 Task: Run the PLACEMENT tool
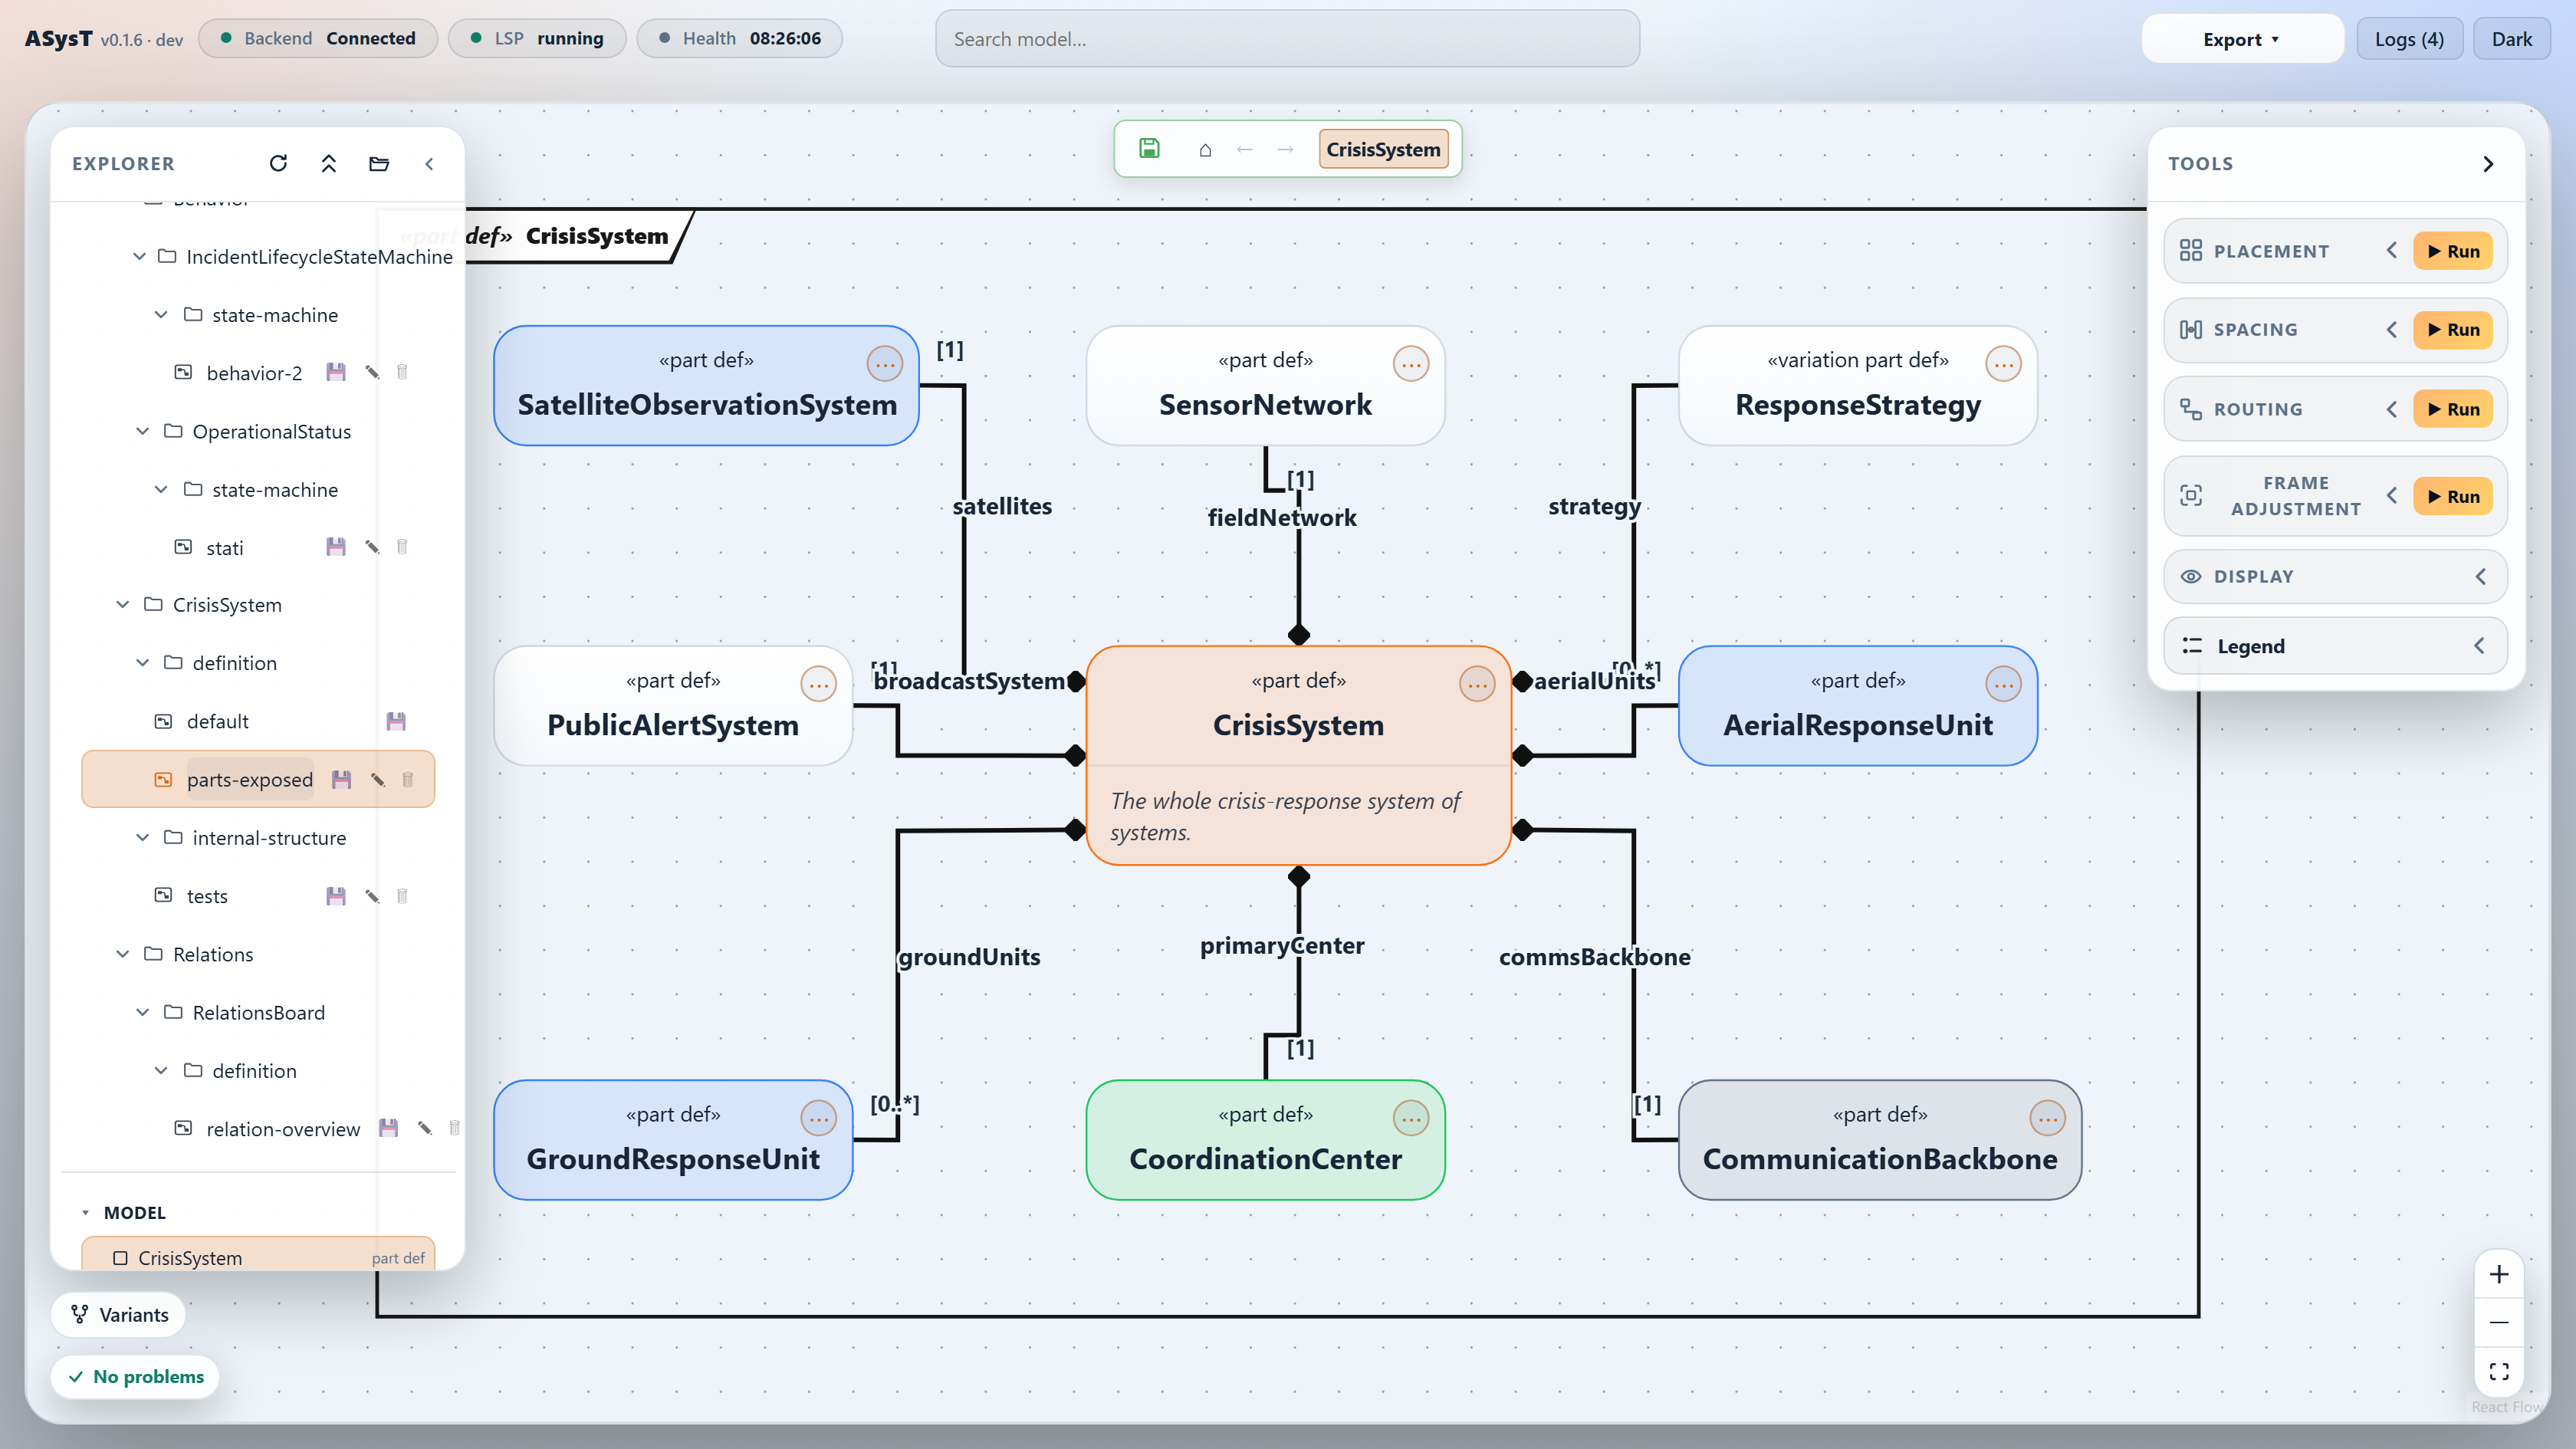tap(2452, 251)
